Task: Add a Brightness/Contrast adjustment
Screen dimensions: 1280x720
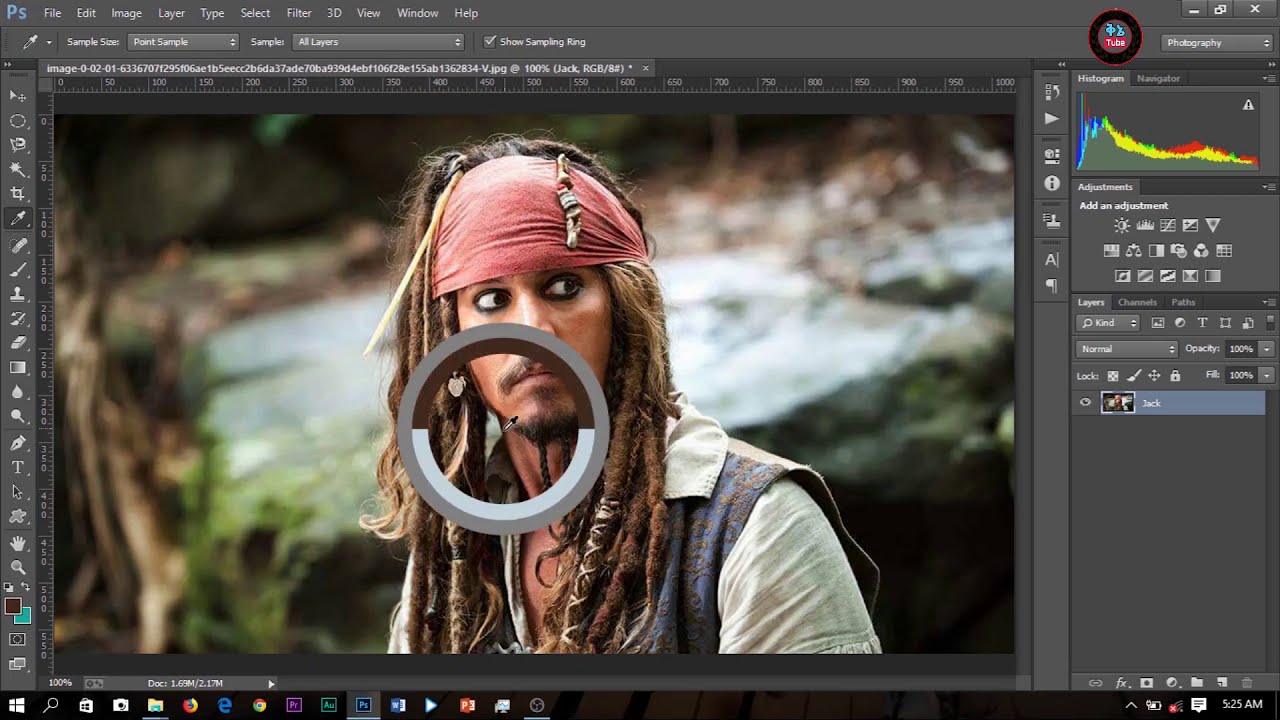Action: click(1122, 226)
